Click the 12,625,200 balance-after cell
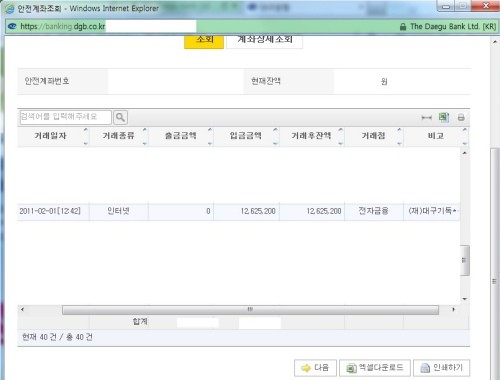Image resolution: width=500 pixels, height=380 pixels. [x=312, y=211]
